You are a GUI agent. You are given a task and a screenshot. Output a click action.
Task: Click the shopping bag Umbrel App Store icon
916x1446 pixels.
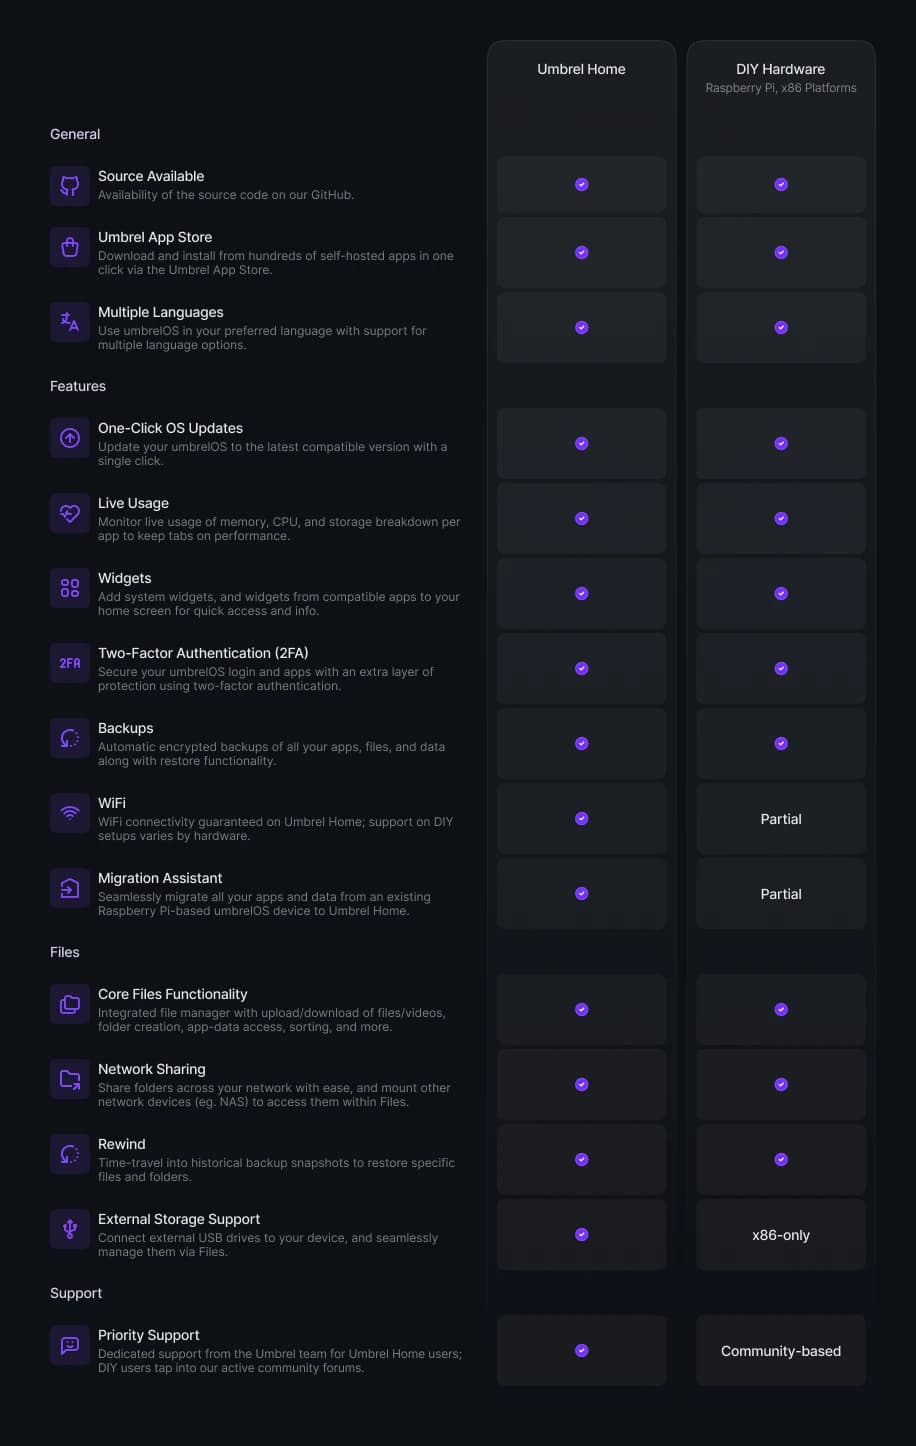click(x=70, y=247)
